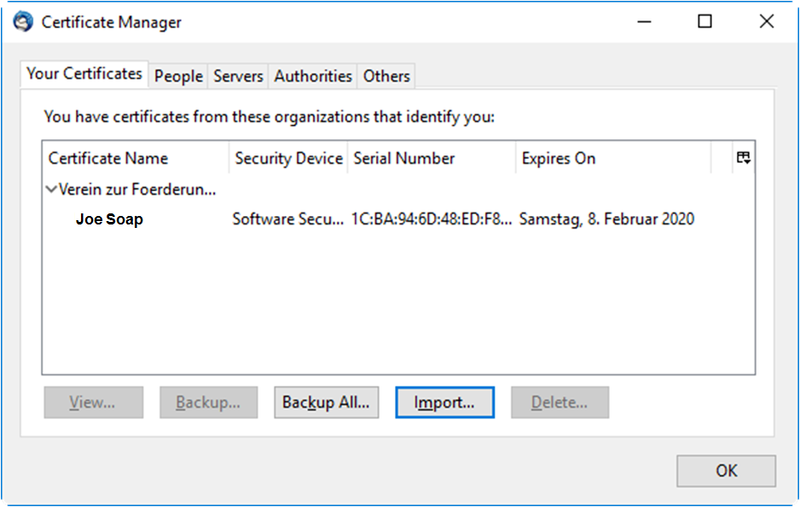Go to the Others tab
This screenshot has width=800, height=507.
coord(386,76)
